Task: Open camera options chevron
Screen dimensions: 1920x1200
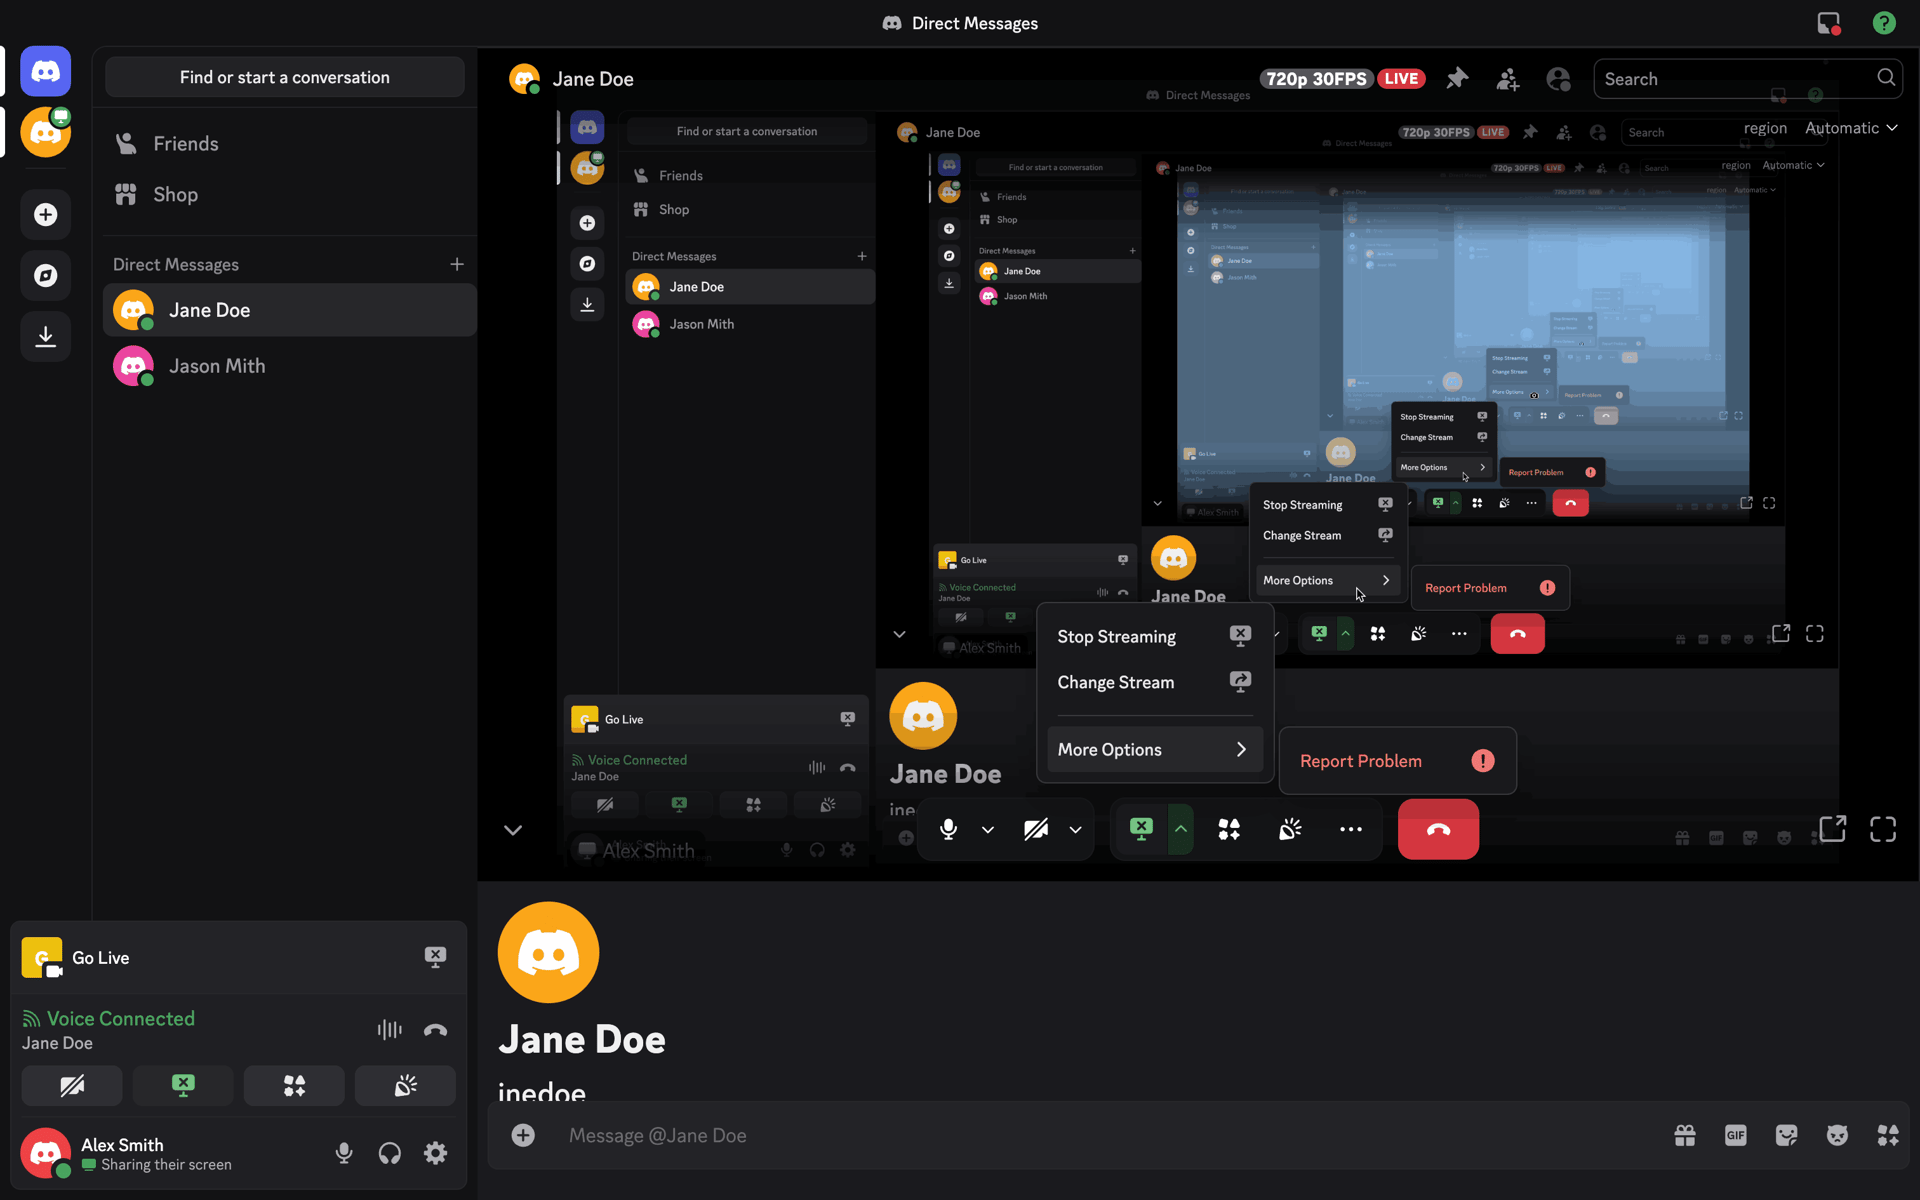Action: 1076,830
